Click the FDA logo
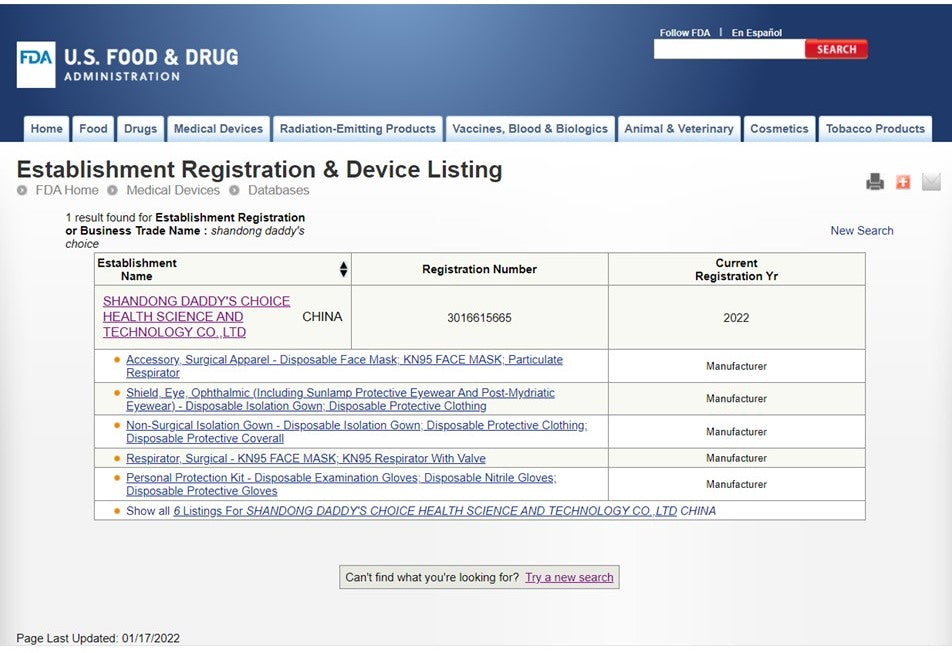This screenshot has height=653, width=952. (36, 65)
